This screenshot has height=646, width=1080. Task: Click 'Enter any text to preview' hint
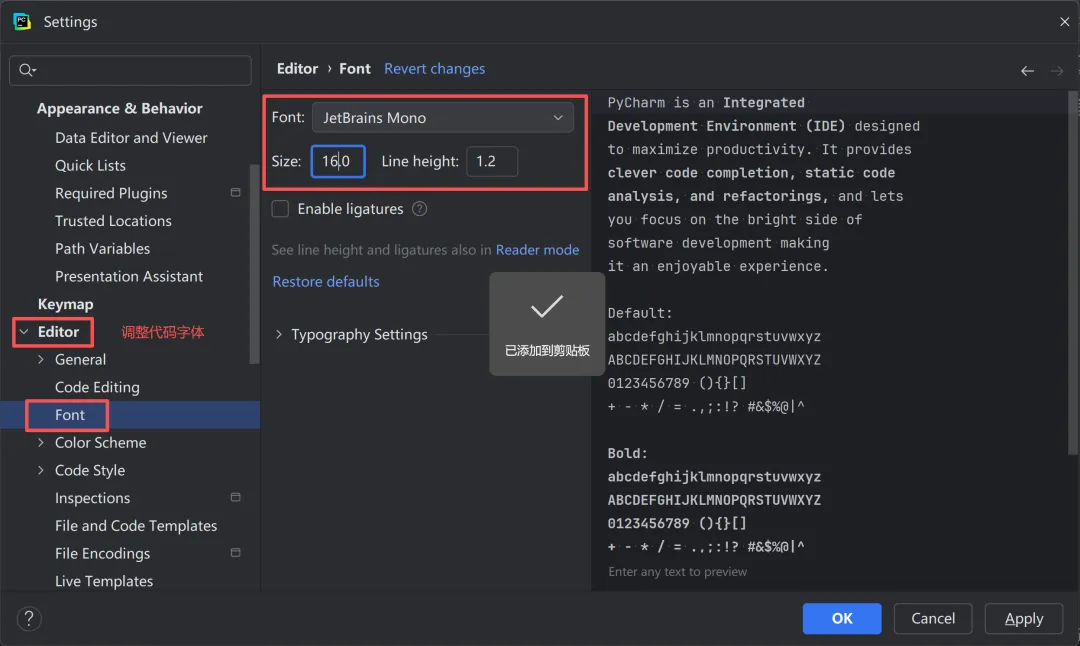(677, 572)
